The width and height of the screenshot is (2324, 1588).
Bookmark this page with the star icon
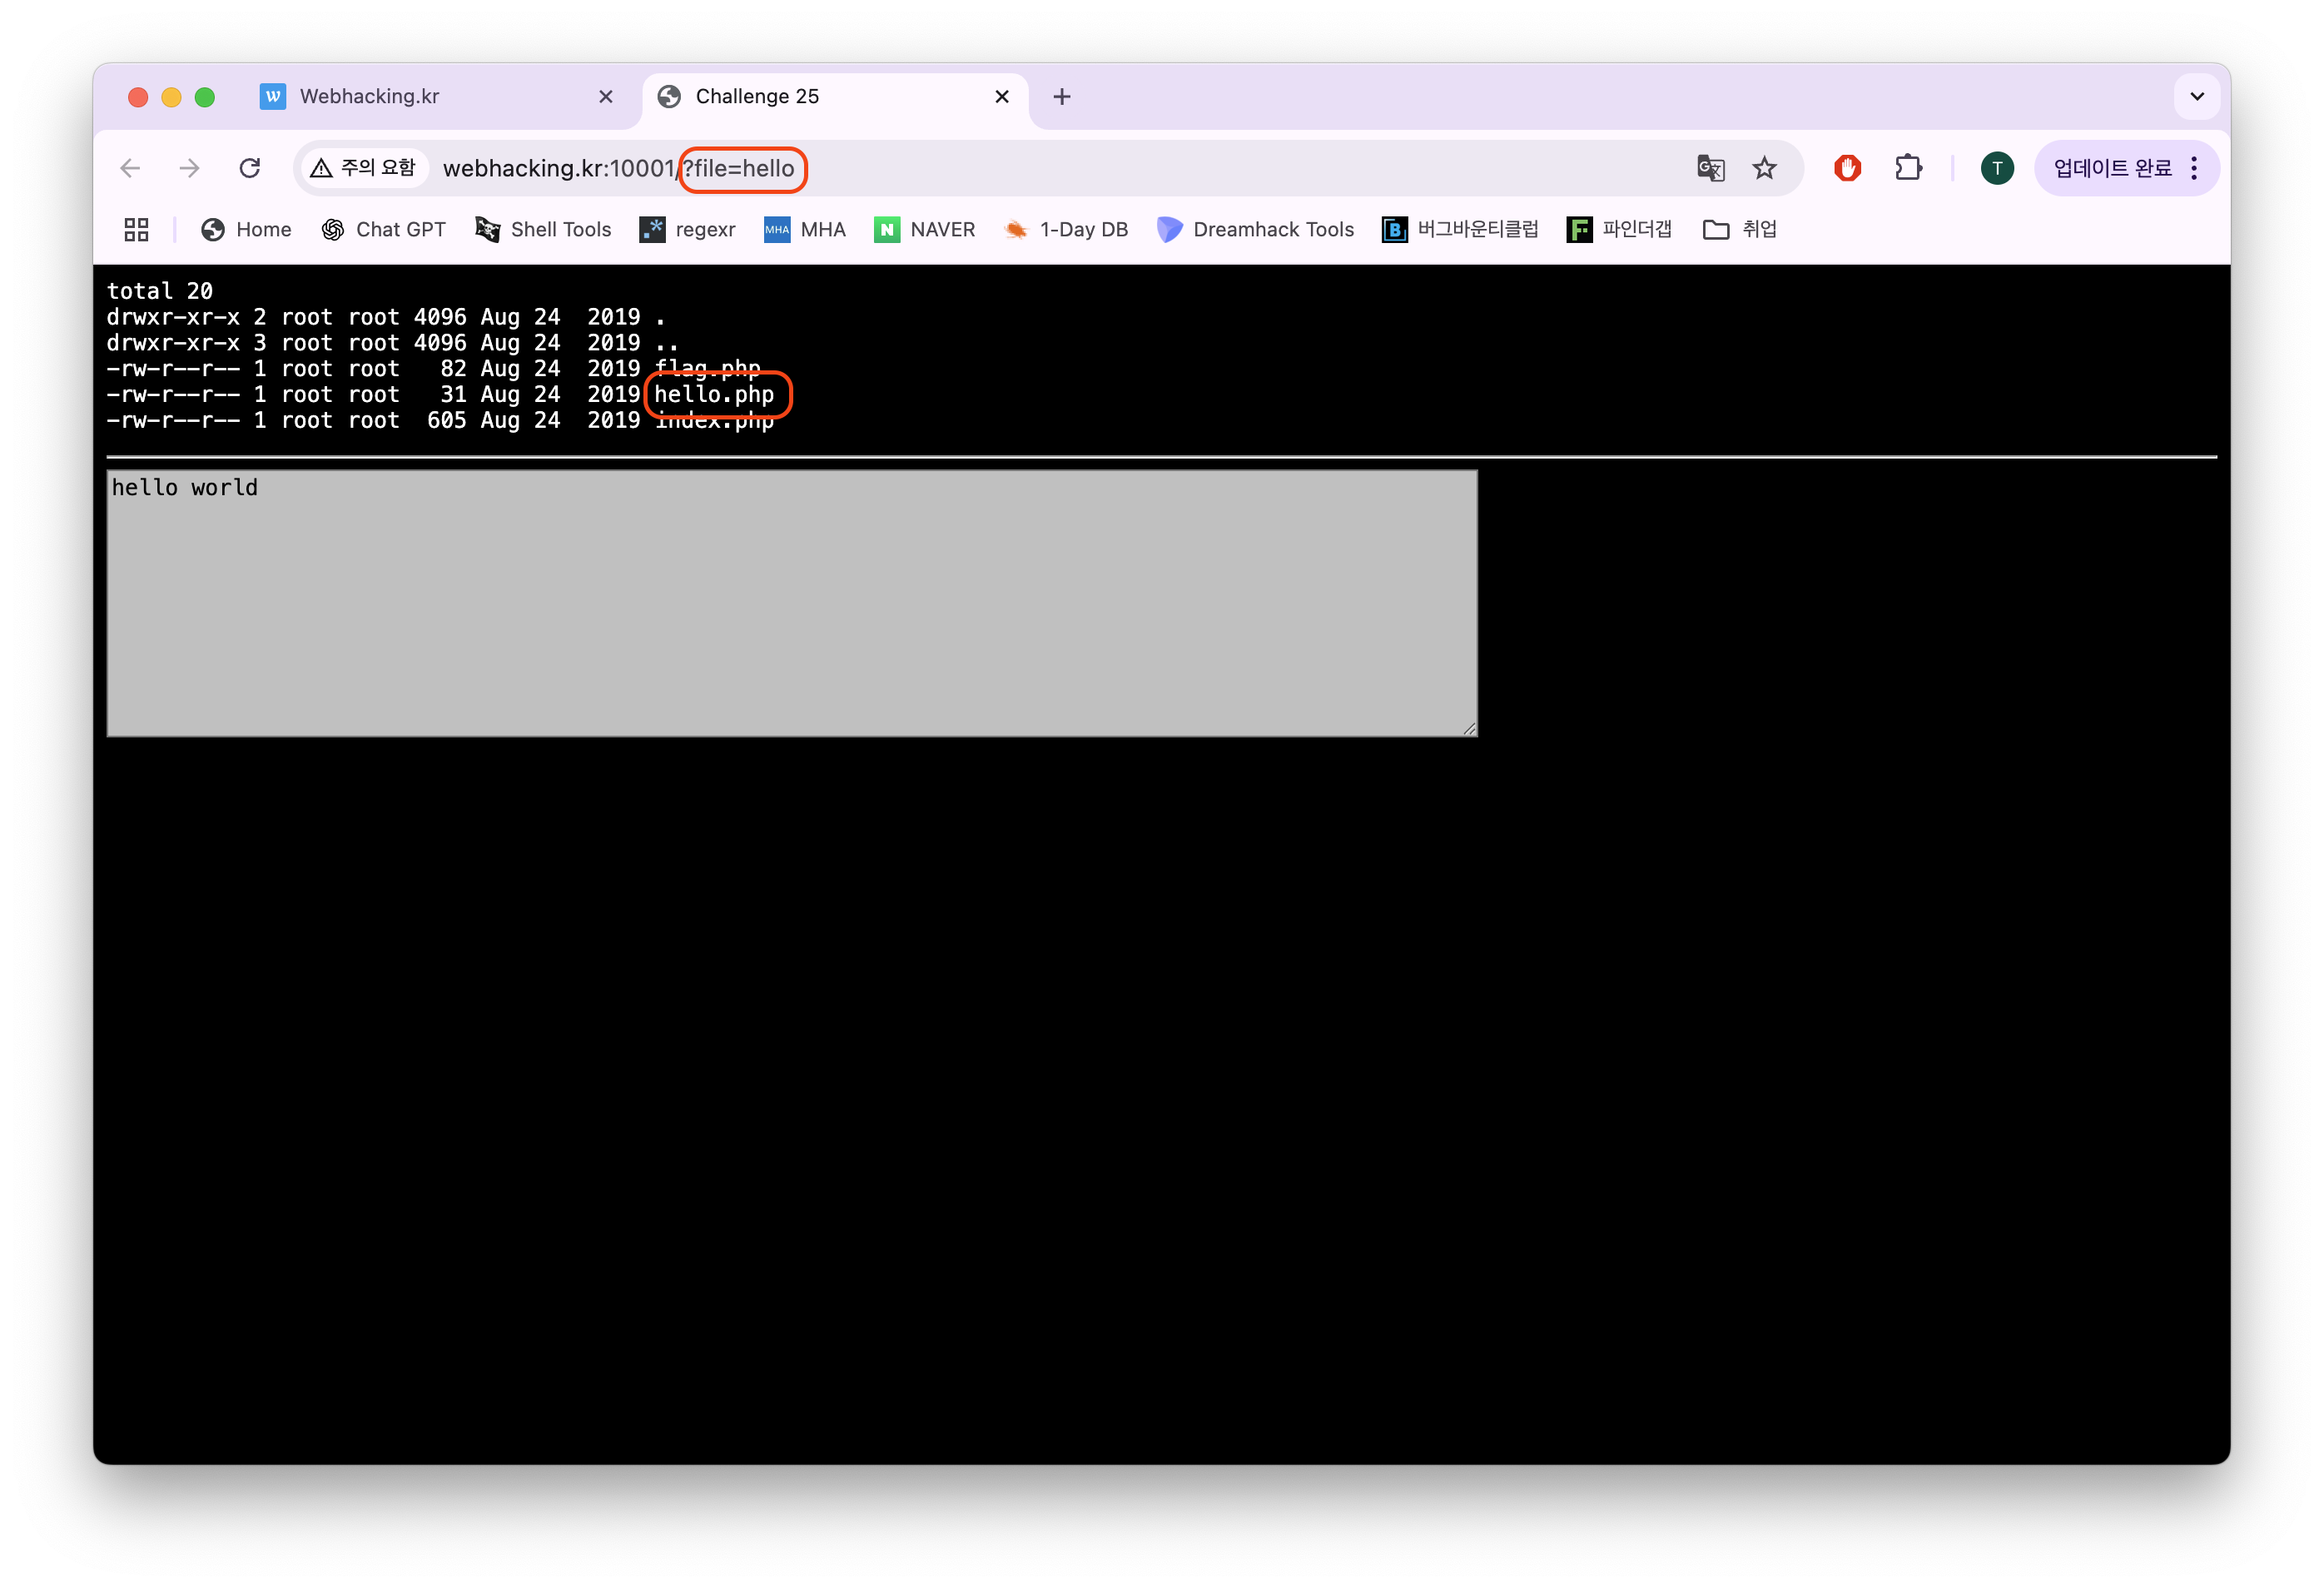coord(1764,168)
